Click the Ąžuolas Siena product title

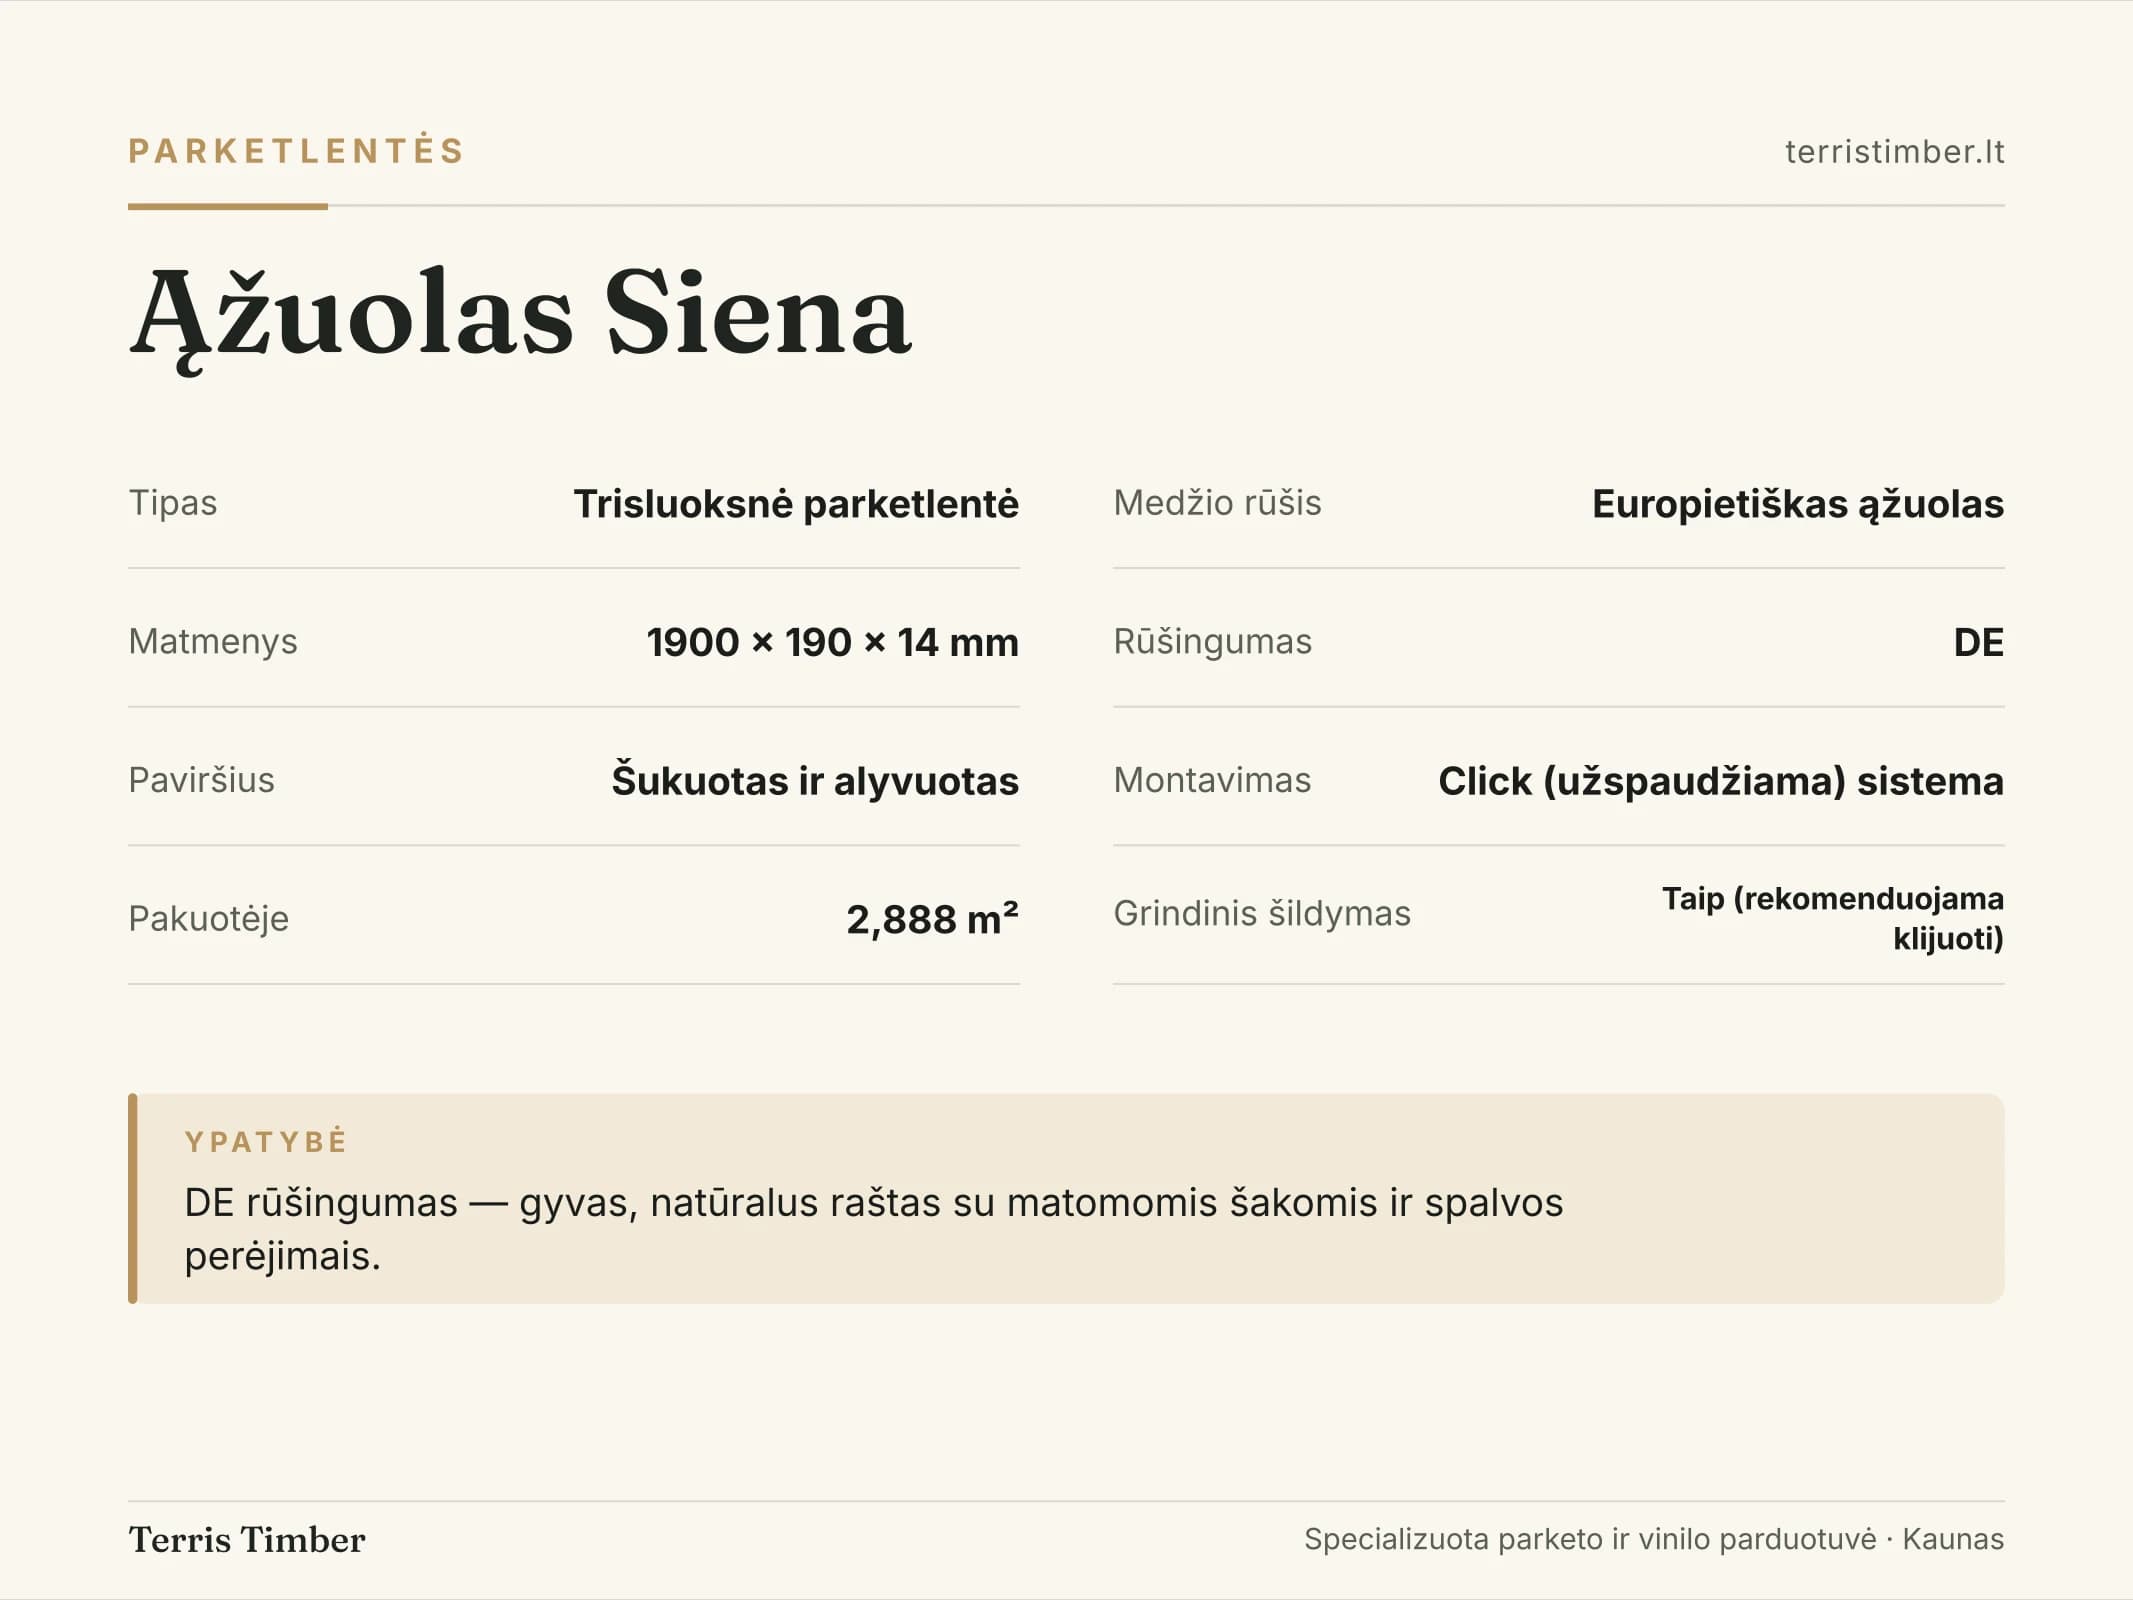click(x=520, y=315)
